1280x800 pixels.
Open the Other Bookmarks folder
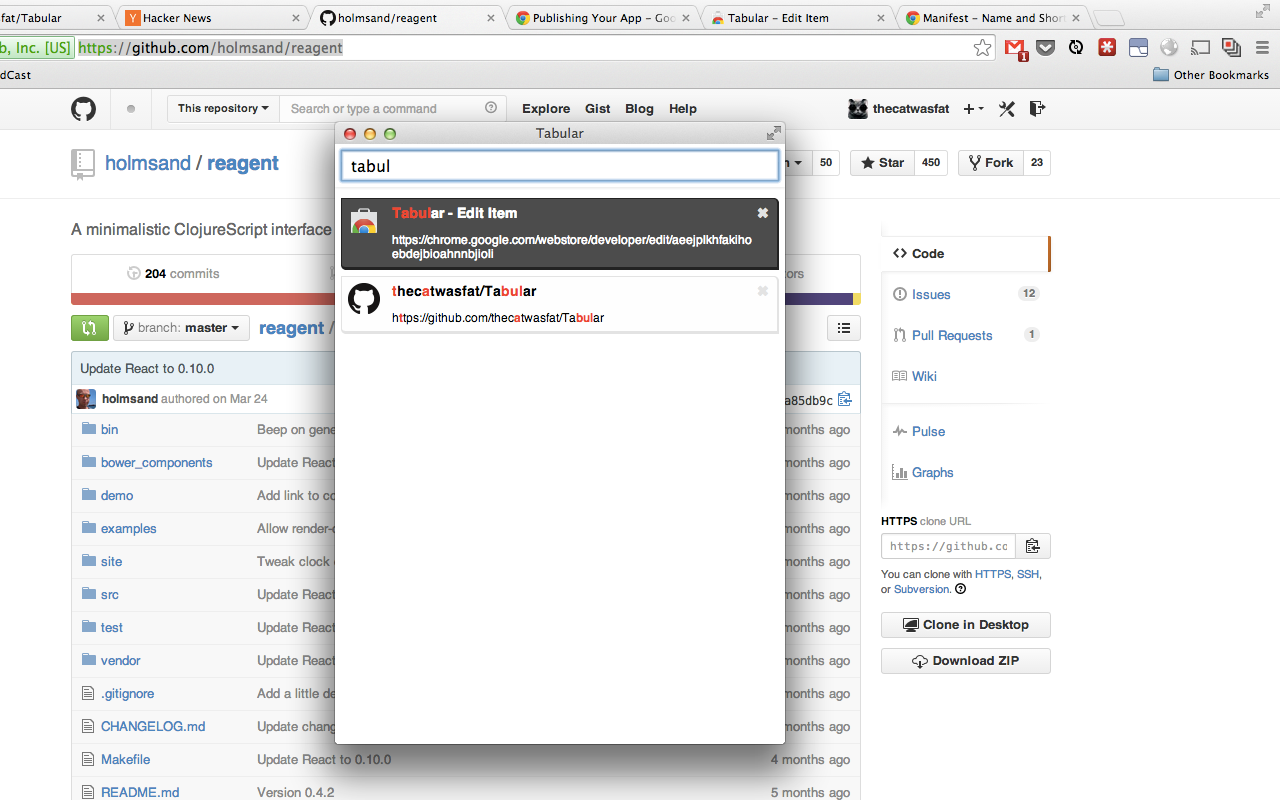[x=1211, y=75]
